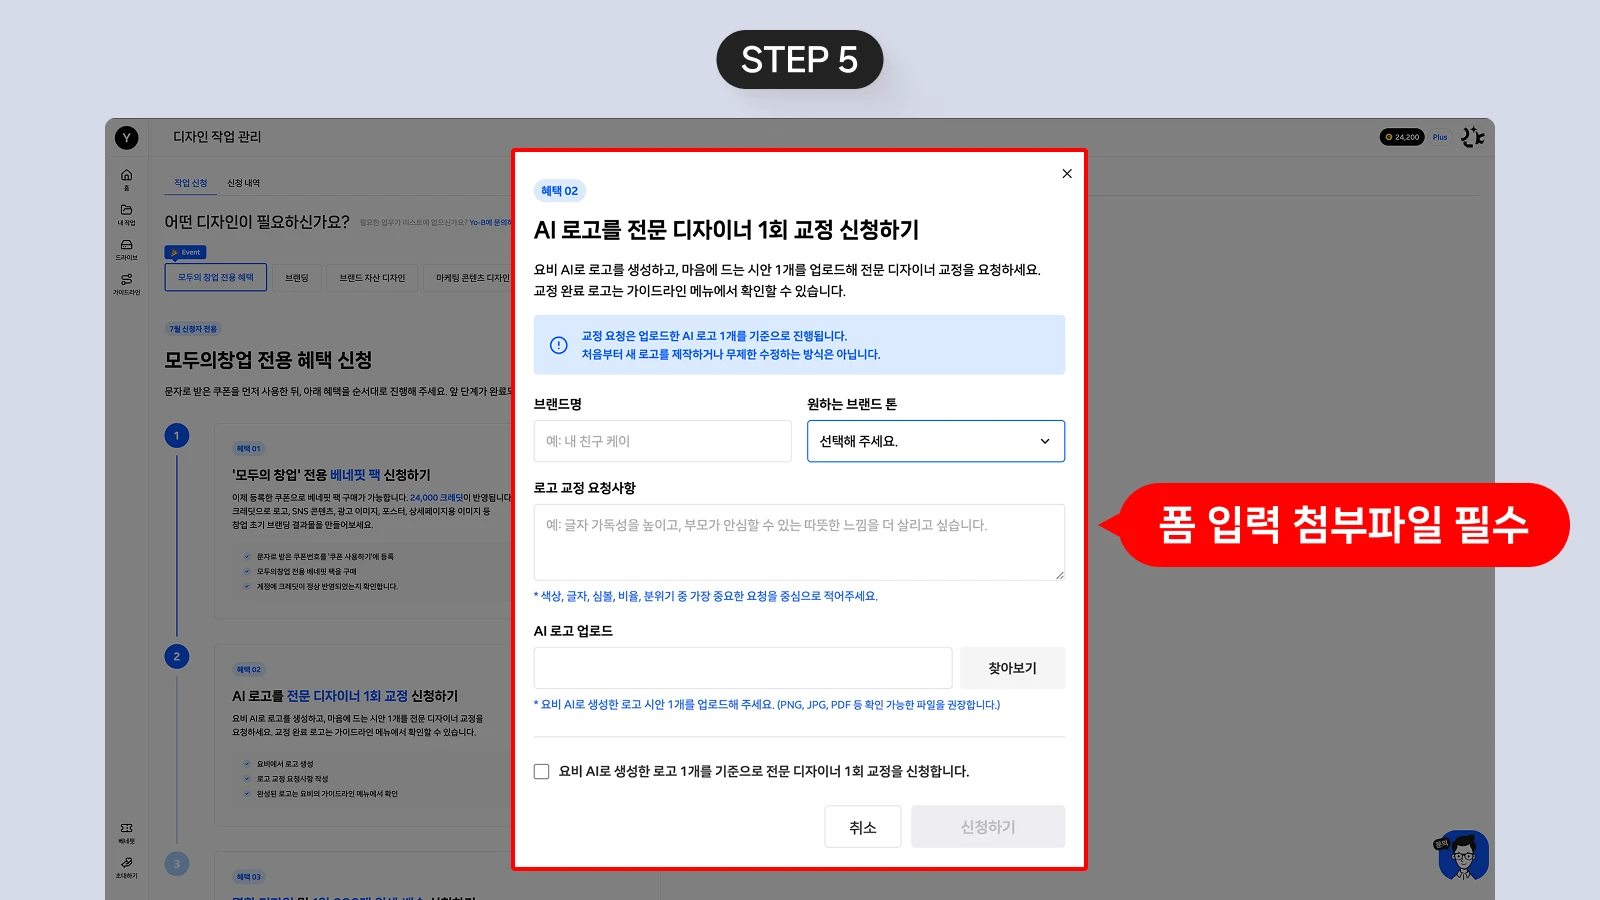Select the 브랜드 자산 디자인 category
This screenshot has height=900, width=1600.
[x=372, y=278]
